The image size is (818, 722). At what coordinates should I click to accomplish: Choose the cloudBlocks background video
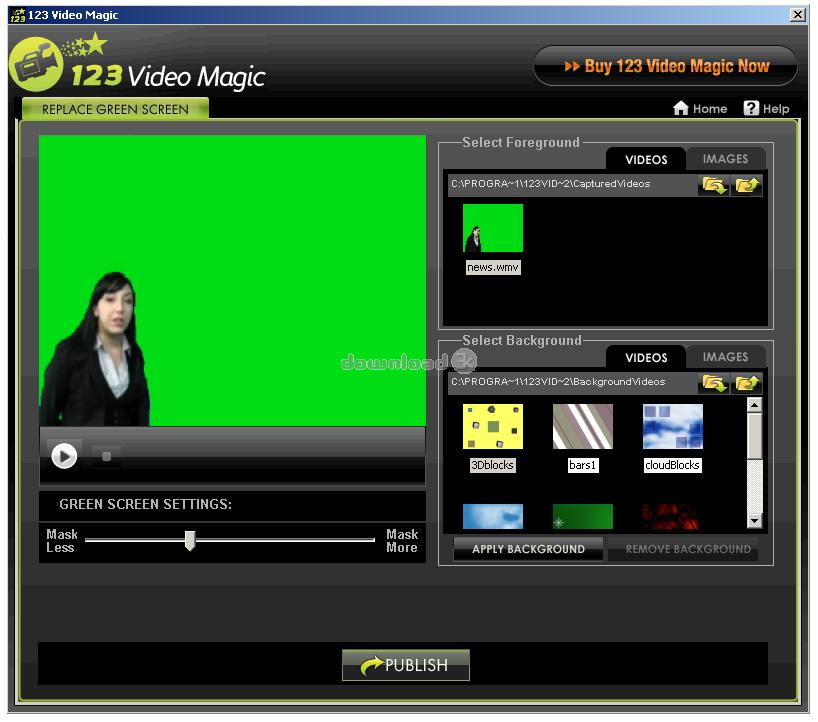pos(673,426)
